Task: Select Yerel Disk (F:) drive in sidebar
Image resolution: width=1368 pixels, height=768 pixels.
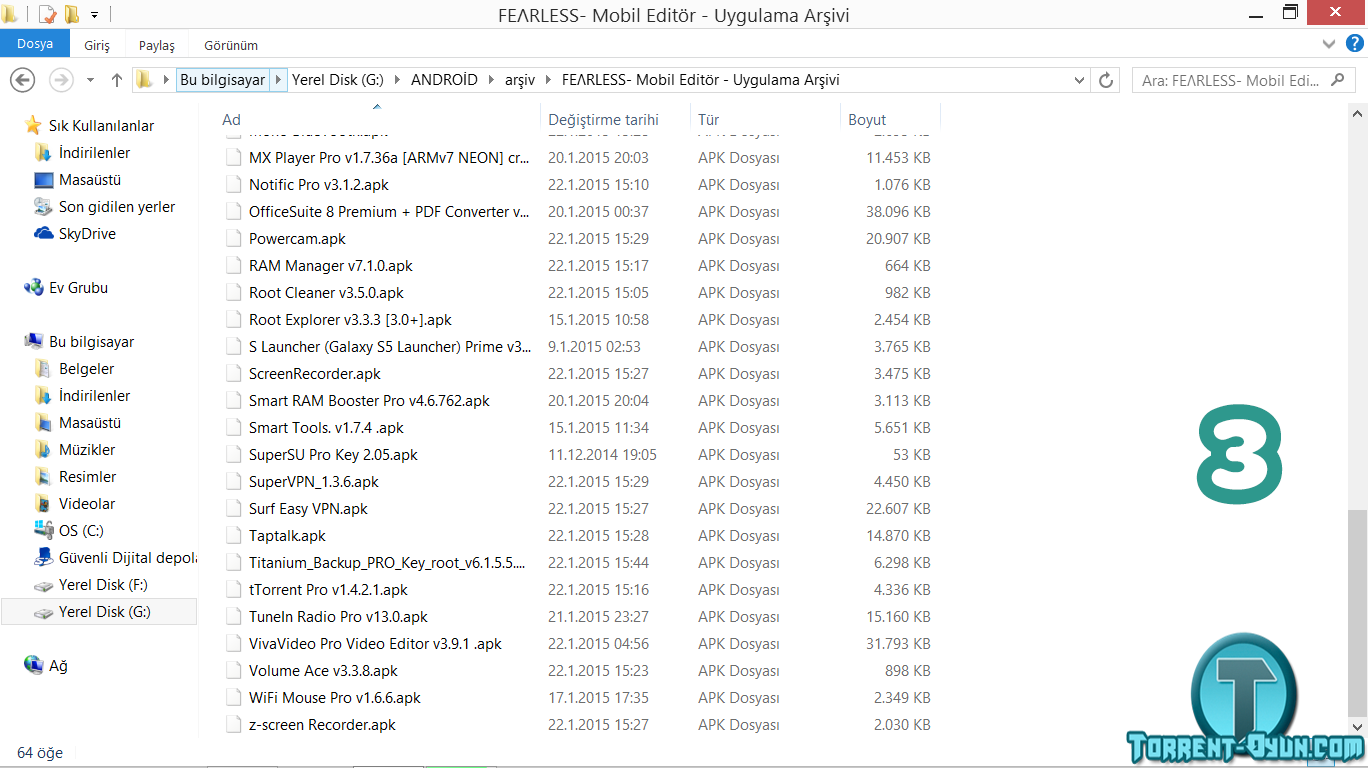Action: tap(103, 585)
